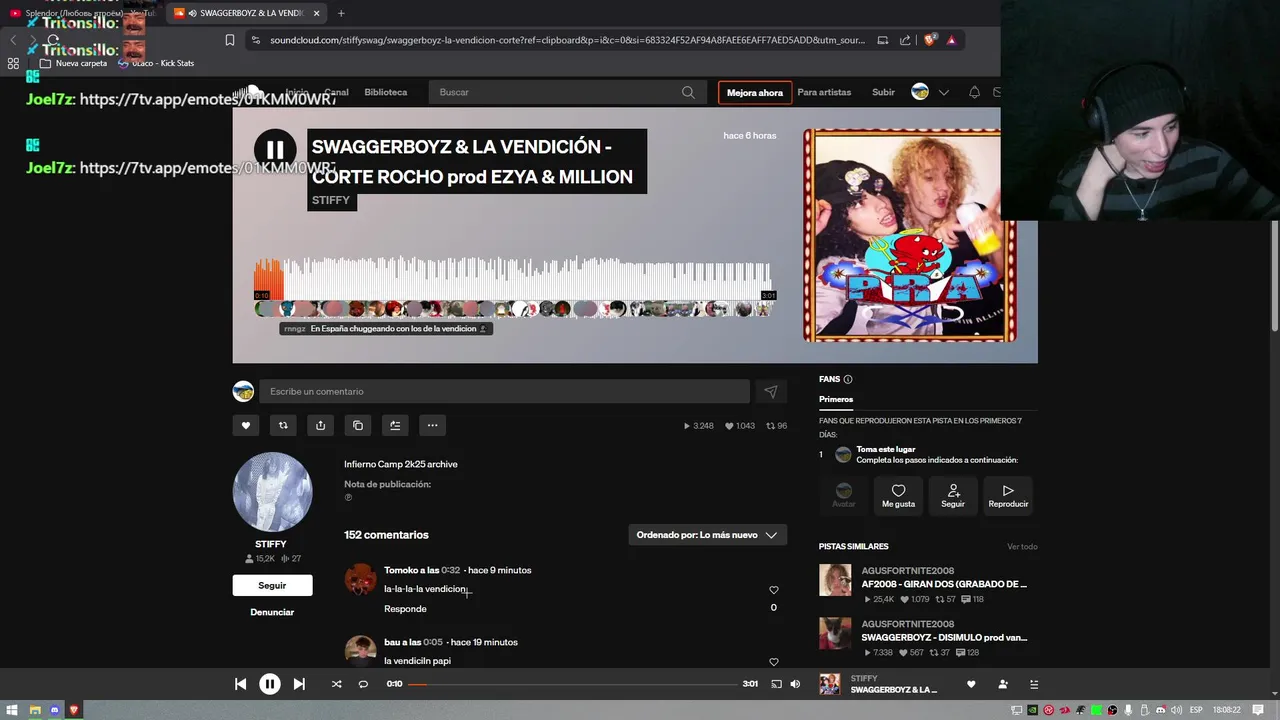Image resolution: width=1280 pixels, height=720 pixels.
Task: Click Seguir fan step button
Action: click(953, 495)
